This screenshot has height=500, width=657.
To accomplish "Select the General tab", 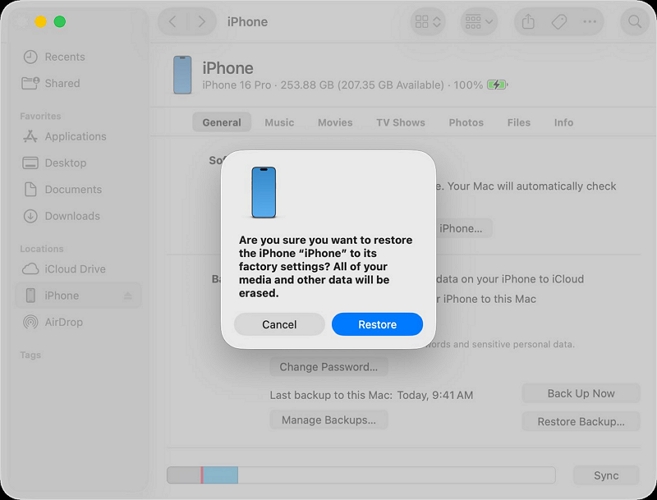I will (x=222, y=122).
